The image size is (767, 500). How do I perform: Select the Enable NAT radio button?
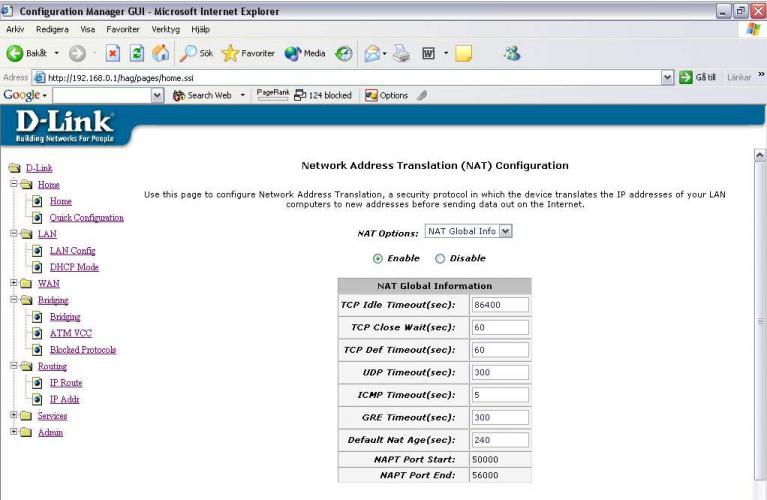tap(378, 259)
